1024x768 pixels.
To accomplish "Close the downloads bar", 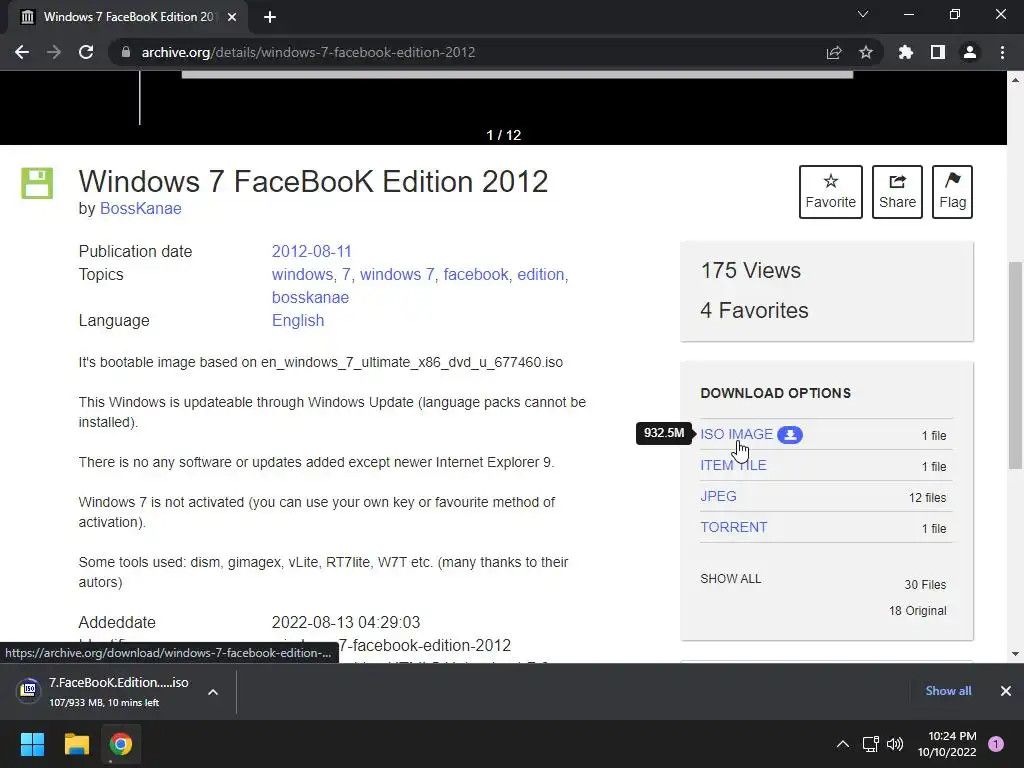I will 1006,691.
